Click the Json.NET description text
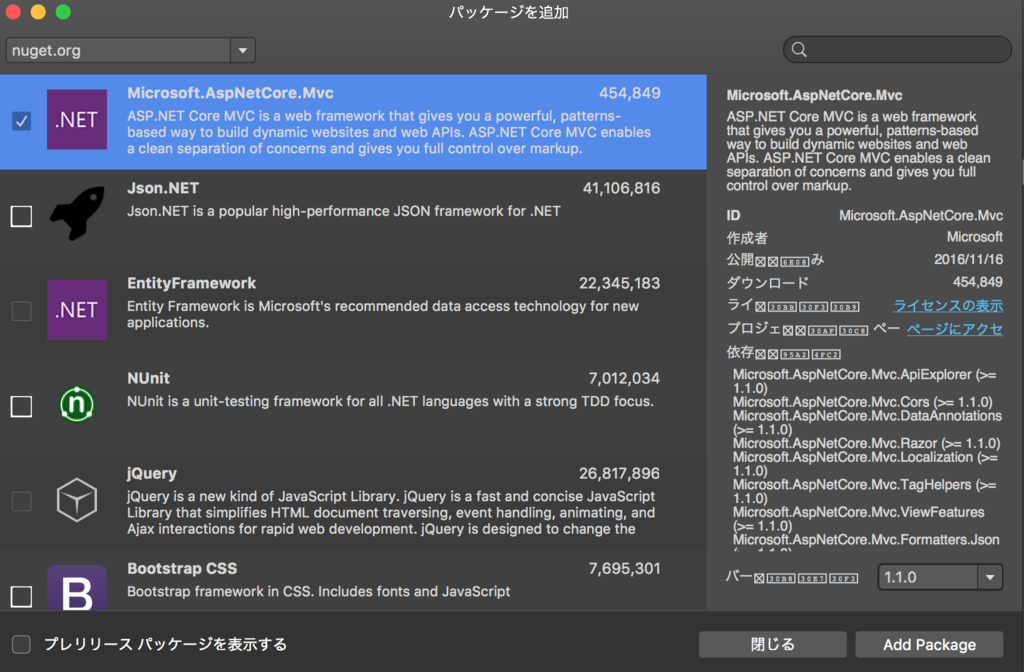Image resolution: width=1024 pixels, height=672 pixels. click(344, 211)
